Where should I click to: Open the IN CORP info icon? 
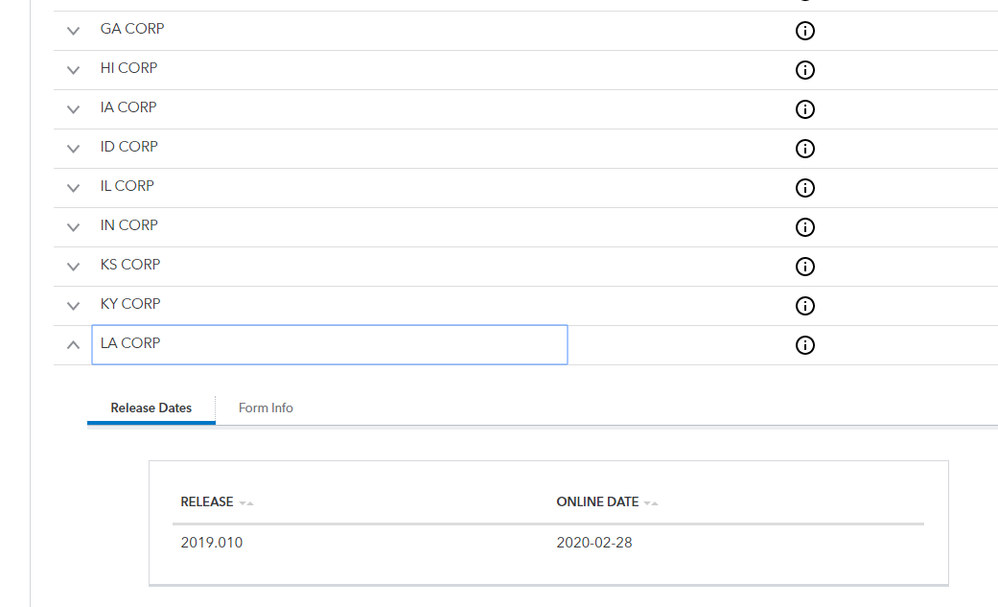tap(804, 227)
